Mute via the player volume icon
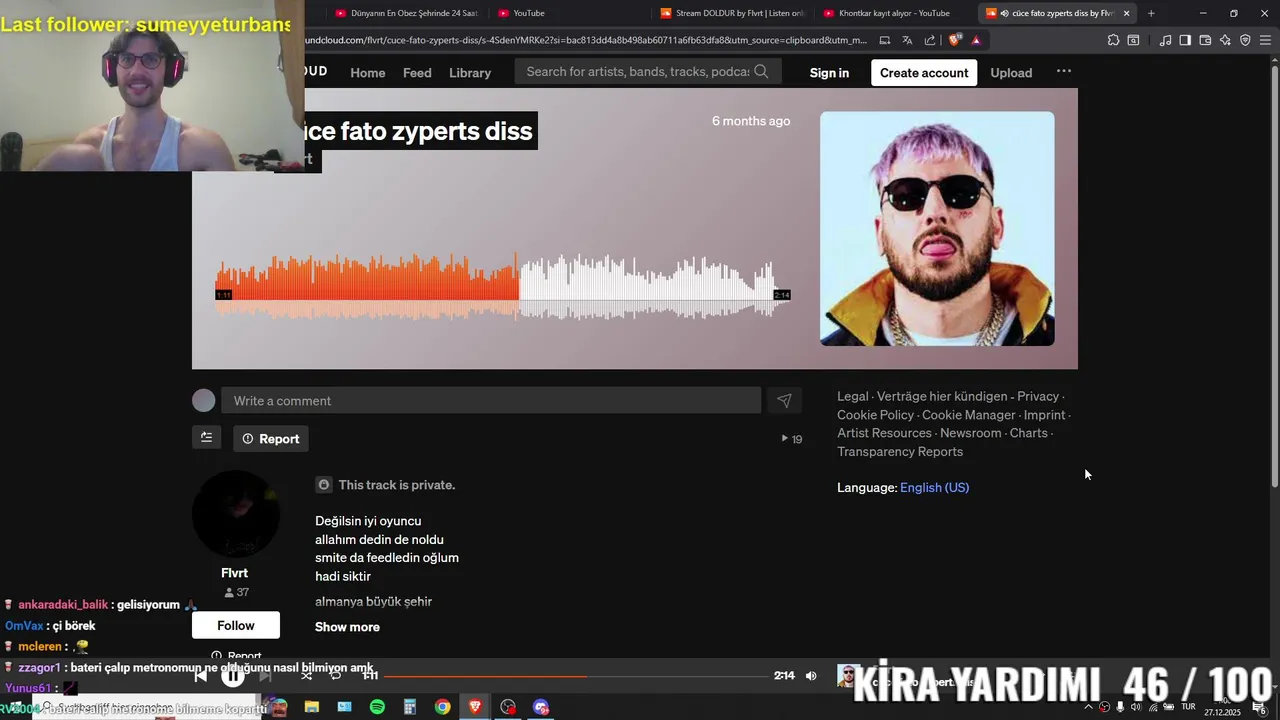 click(811, 676)
